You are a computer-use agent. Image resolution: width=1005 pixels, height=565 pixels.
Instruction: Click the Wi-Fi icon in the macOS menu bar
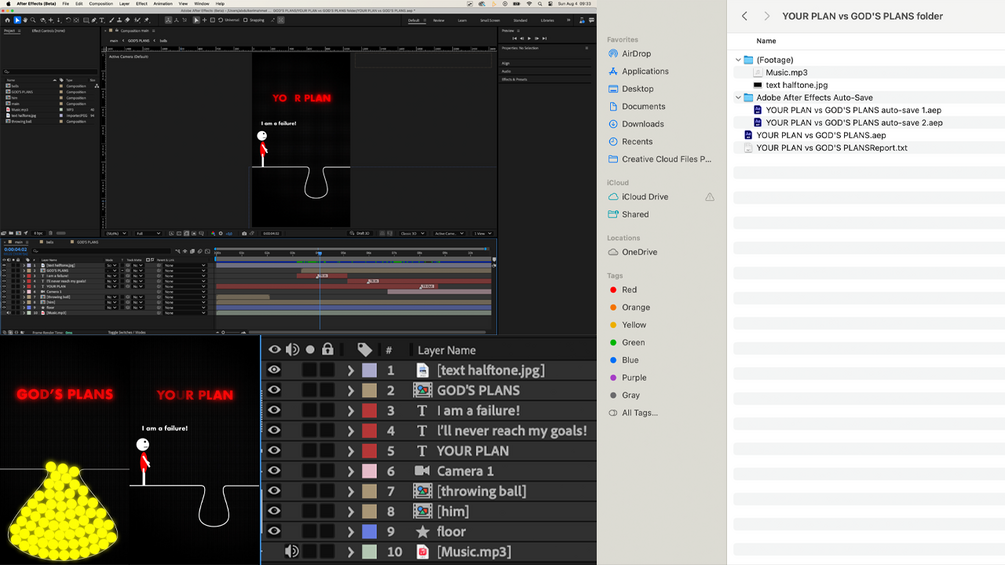[x=529, y=4]
